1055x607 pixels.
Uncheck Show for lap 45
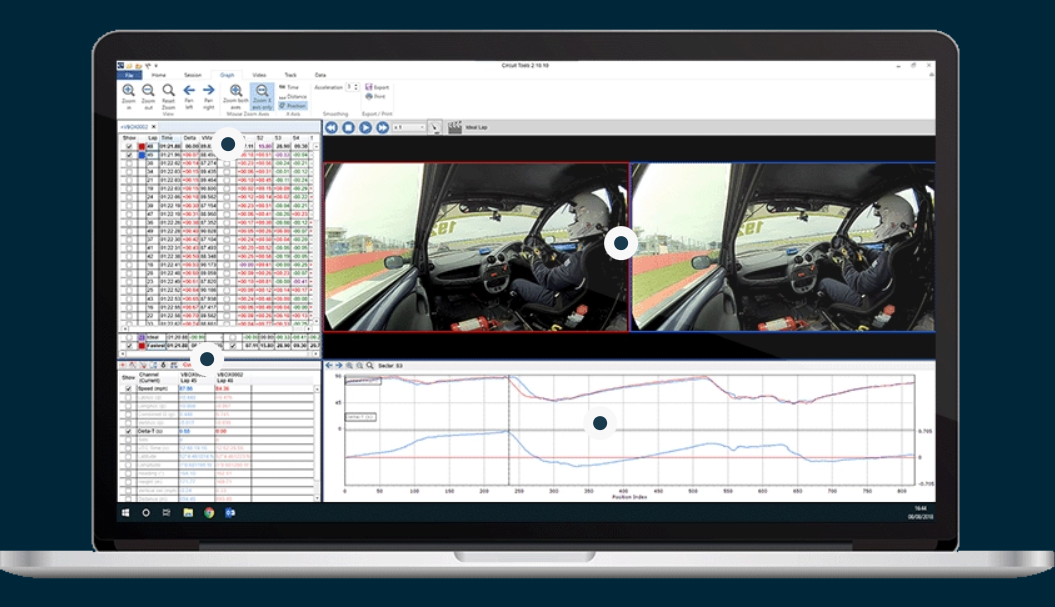129,155
